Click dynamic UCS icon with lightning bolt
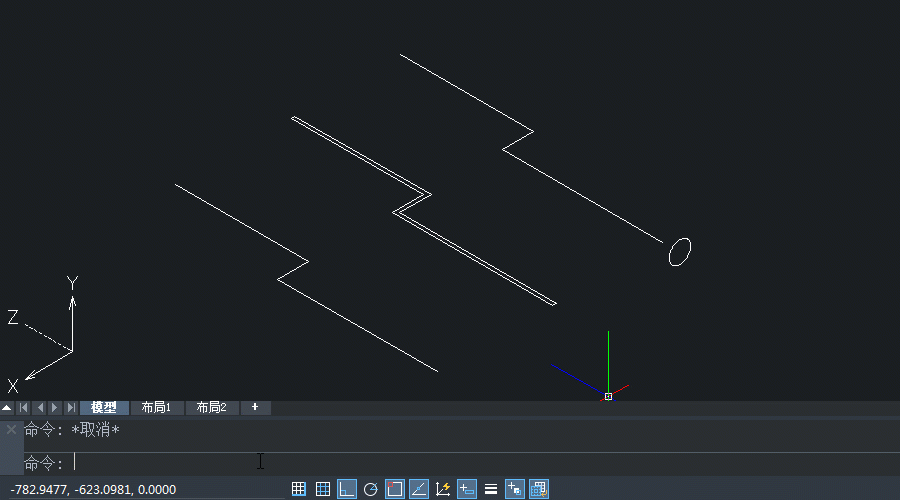The width and height of the screenshot is (900, 500). (x=443, y=489)
